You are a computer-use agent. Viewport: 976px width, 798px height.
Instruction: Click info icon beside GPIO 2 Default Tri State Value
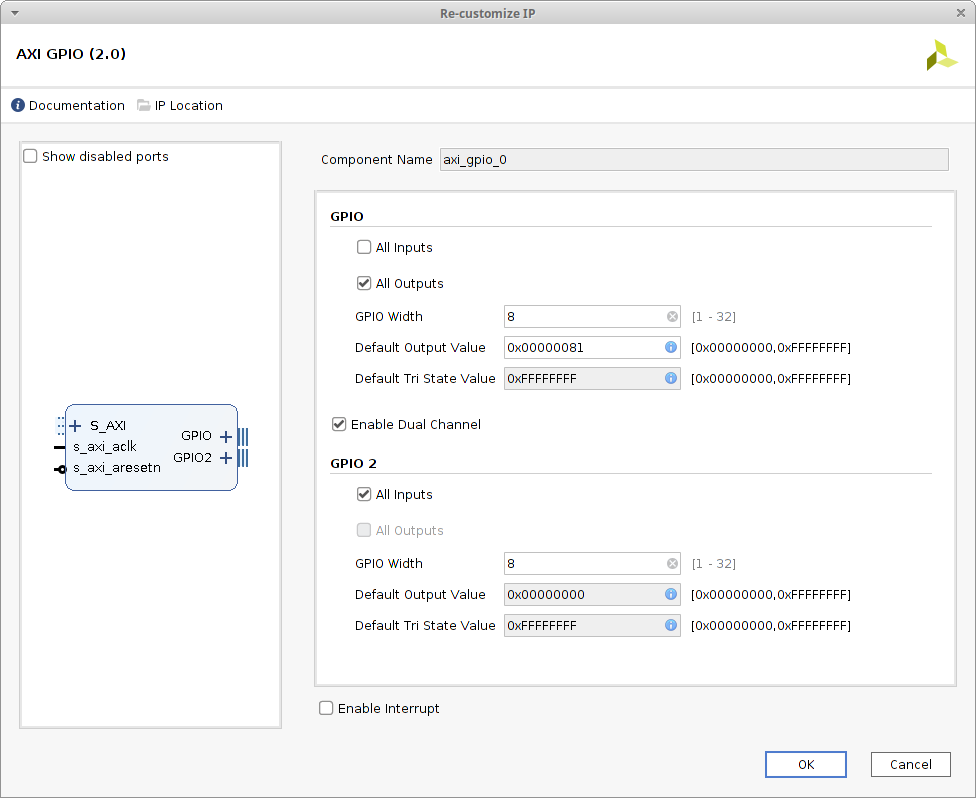(671, 626)
